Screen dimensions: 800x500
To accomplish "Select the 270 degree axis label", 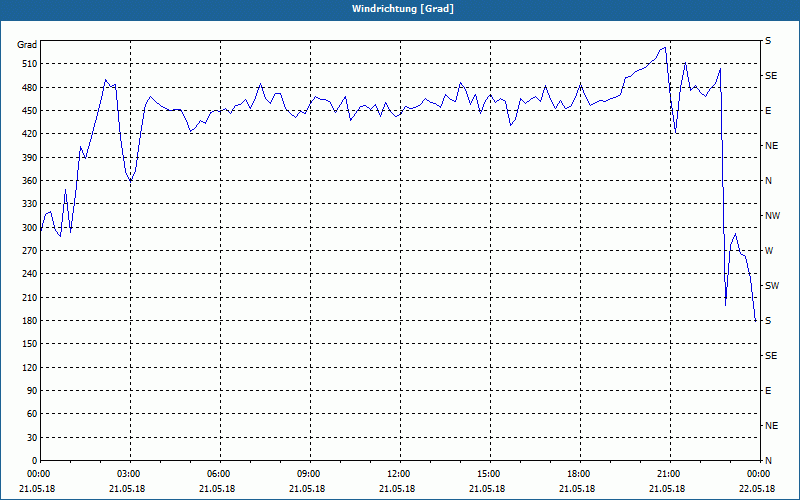I will coord(30,251).
